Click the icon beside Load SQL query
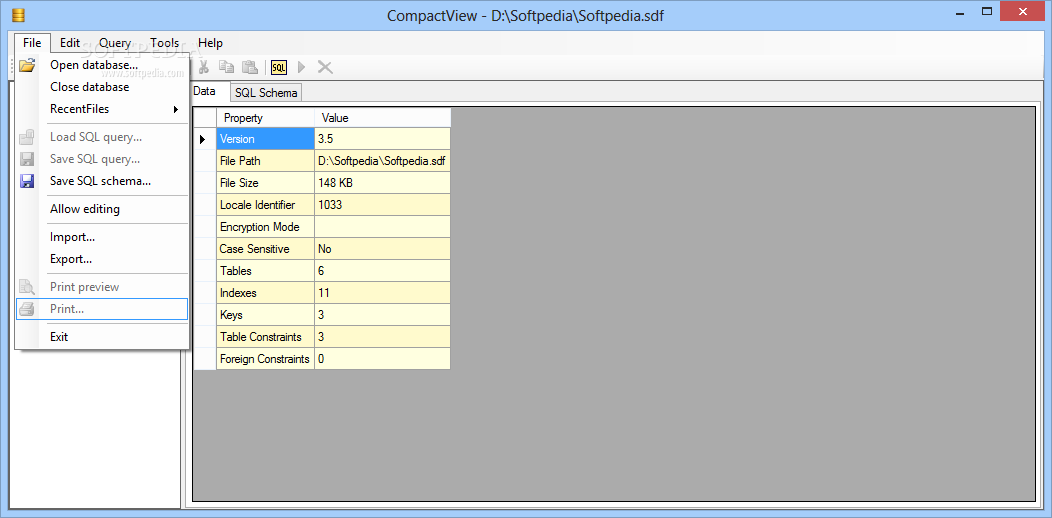 coord(27,137)
